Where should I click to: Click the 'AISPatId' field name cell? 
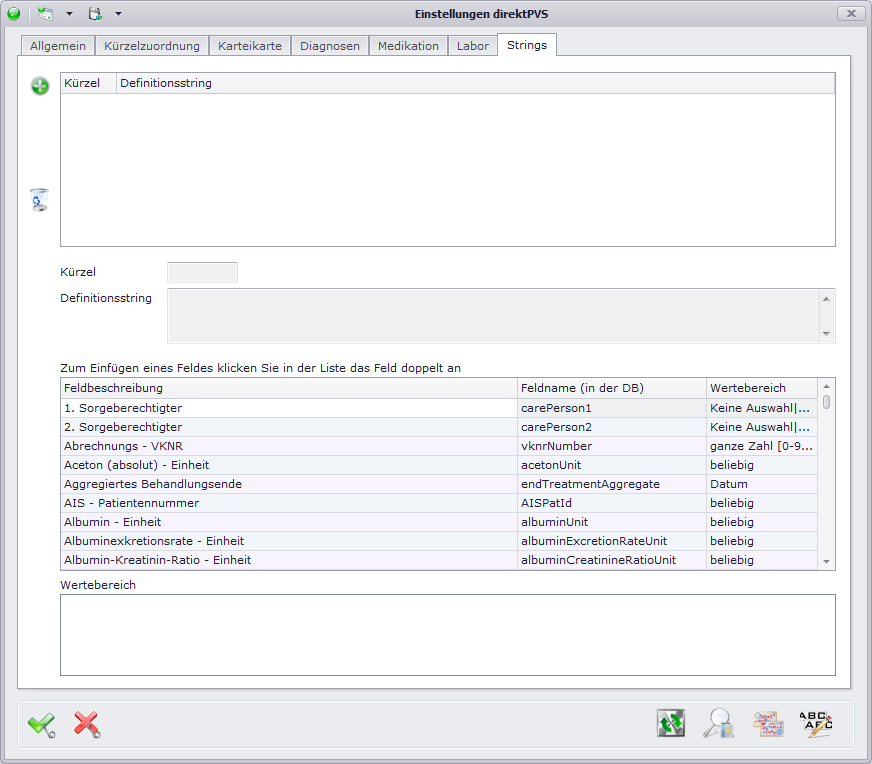pyautogui.click(x=612, y=503)
